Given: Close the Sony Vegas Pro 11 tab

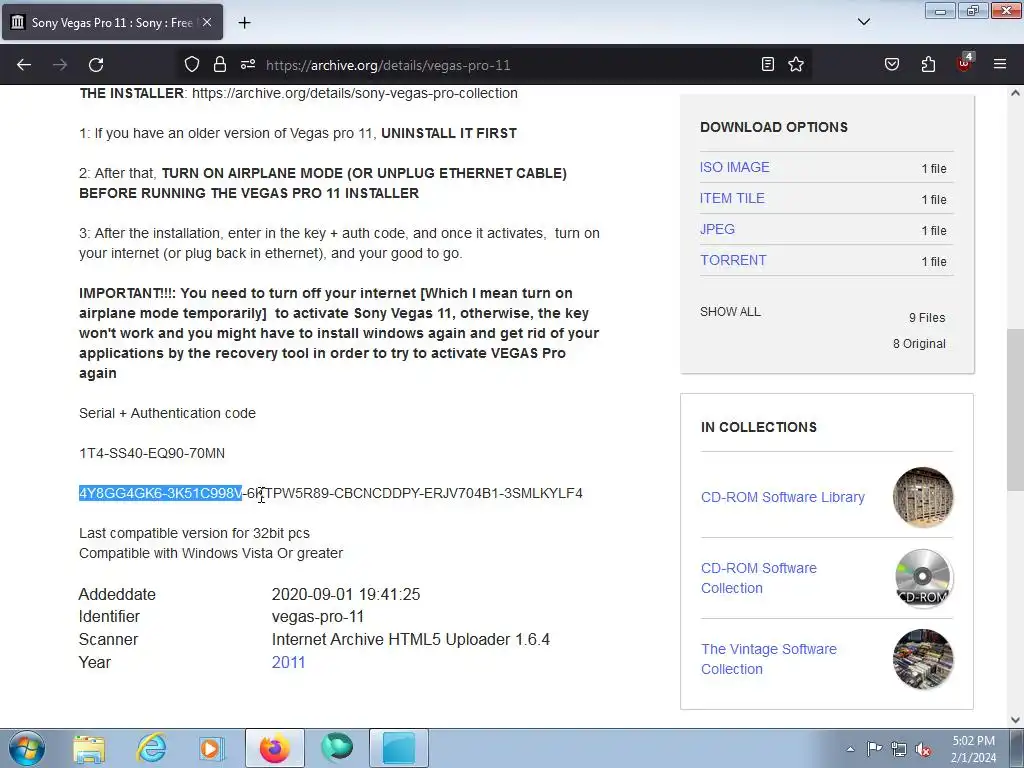Looking at the screenshot, I should click(x=207, y=22).
